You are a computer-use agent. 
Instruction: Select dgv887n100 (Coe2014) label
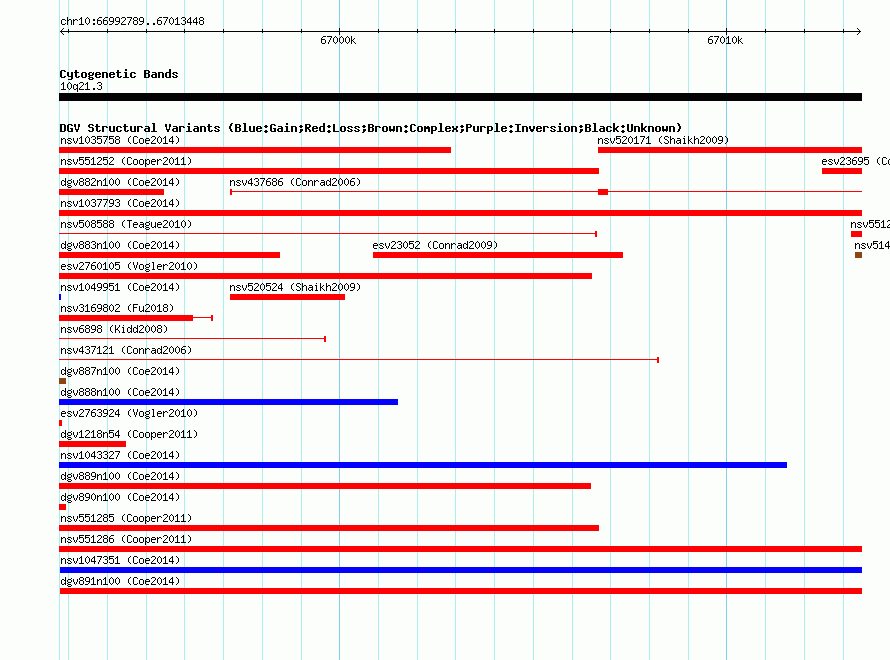120,371
